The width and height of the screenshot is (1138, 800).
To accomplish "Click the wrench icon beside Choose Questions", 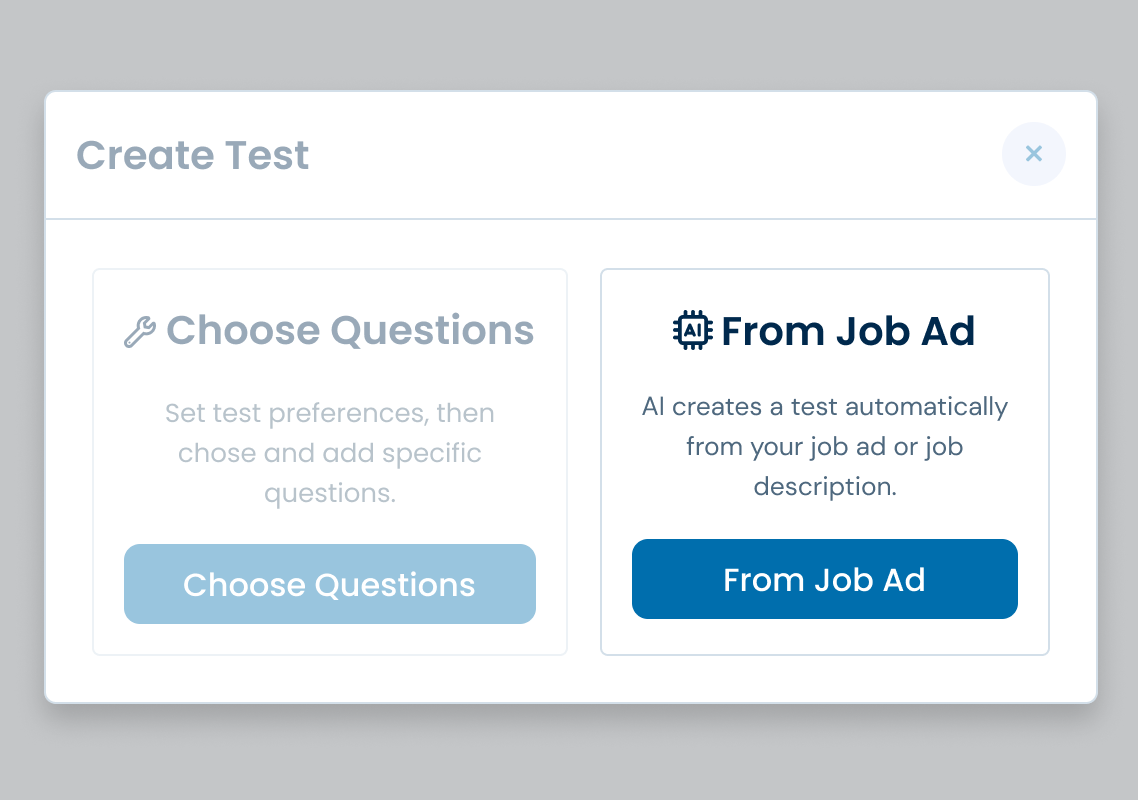I will click(141, 330).
